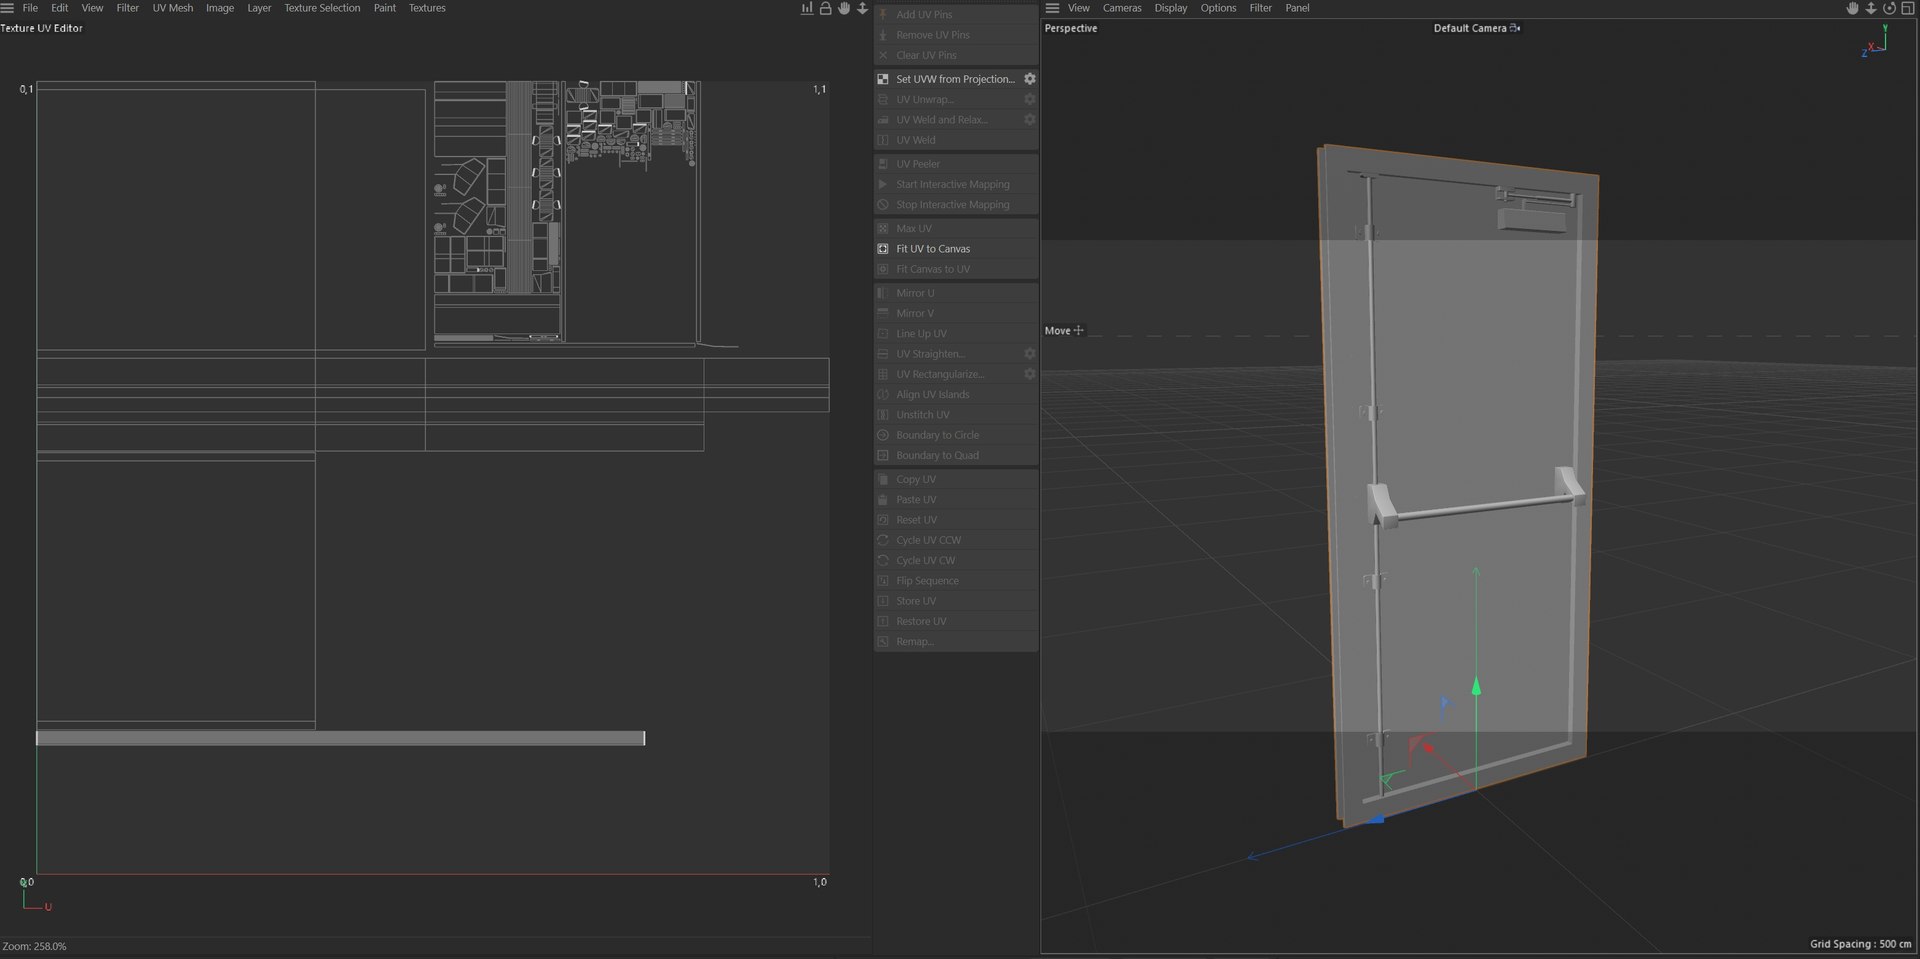1920x959 pixels.
Task: Select the UV editor zoom arrows icon
Action: [x=862, y=8]
